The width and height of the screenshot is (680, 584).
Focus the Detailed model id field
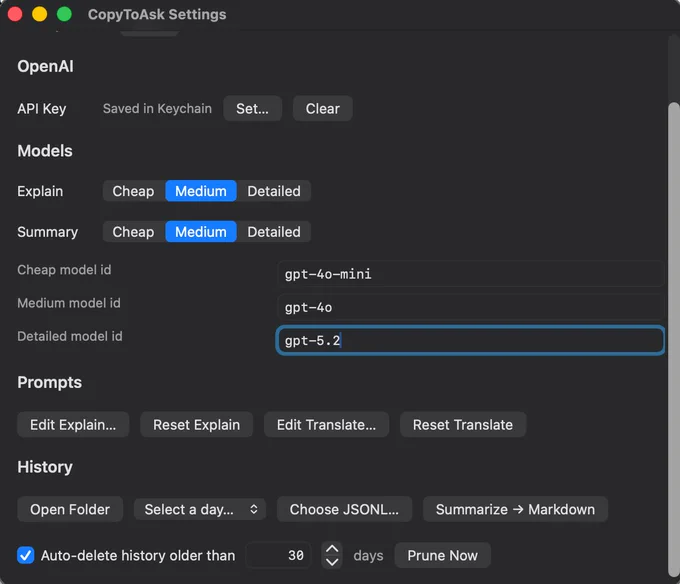(x=470, y=341)
